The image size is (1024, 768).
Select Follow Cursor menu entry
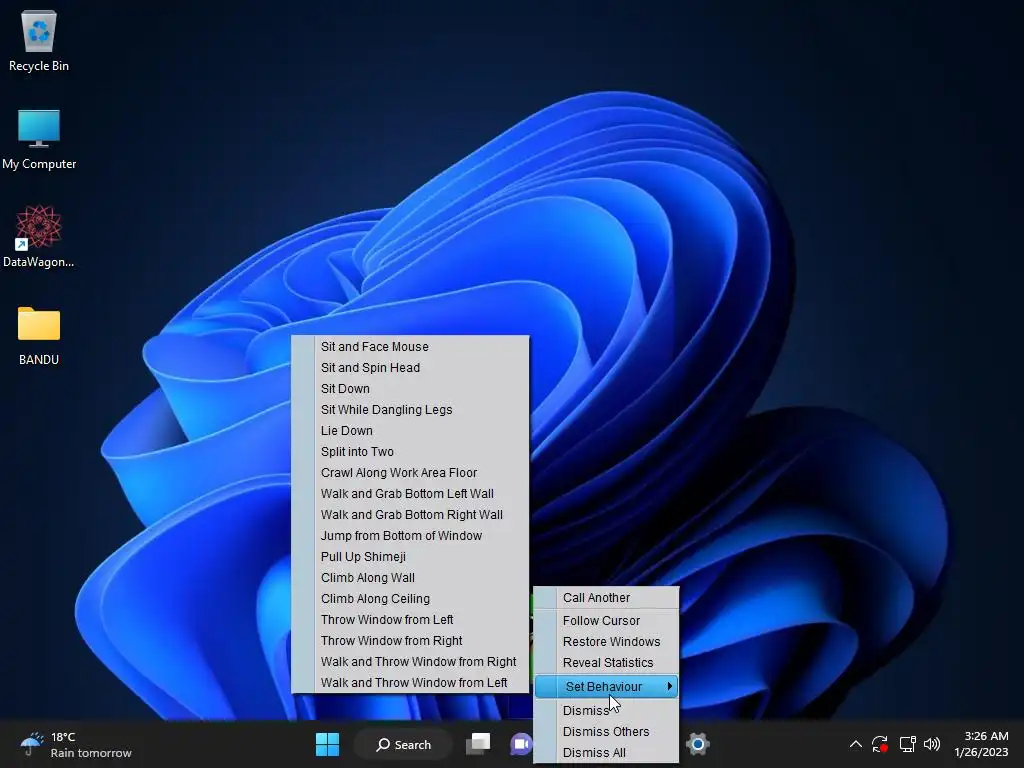(x=607, y=620)
